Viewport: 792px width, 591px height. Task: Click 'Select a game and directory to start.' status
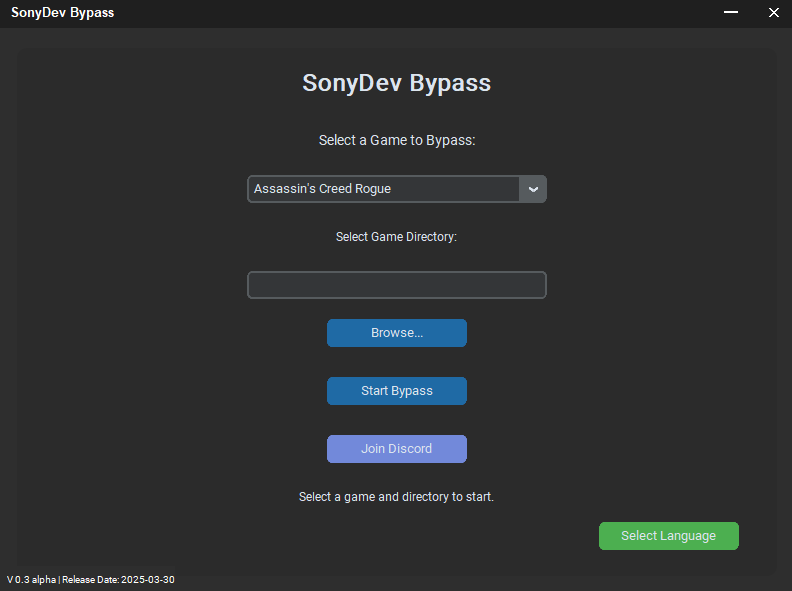[x=397, y=497]
